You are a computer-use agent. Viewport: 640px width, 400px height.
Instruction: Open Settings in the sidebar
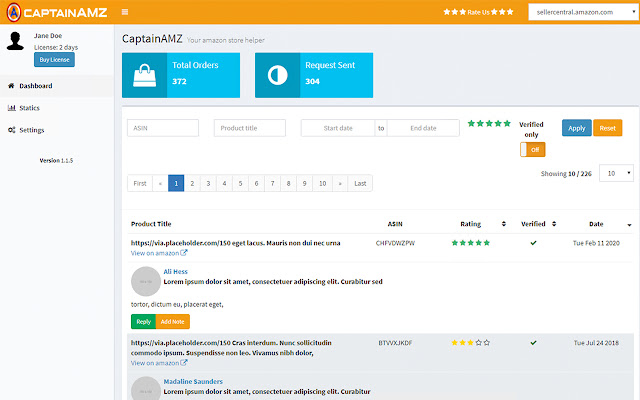(31, 130)
